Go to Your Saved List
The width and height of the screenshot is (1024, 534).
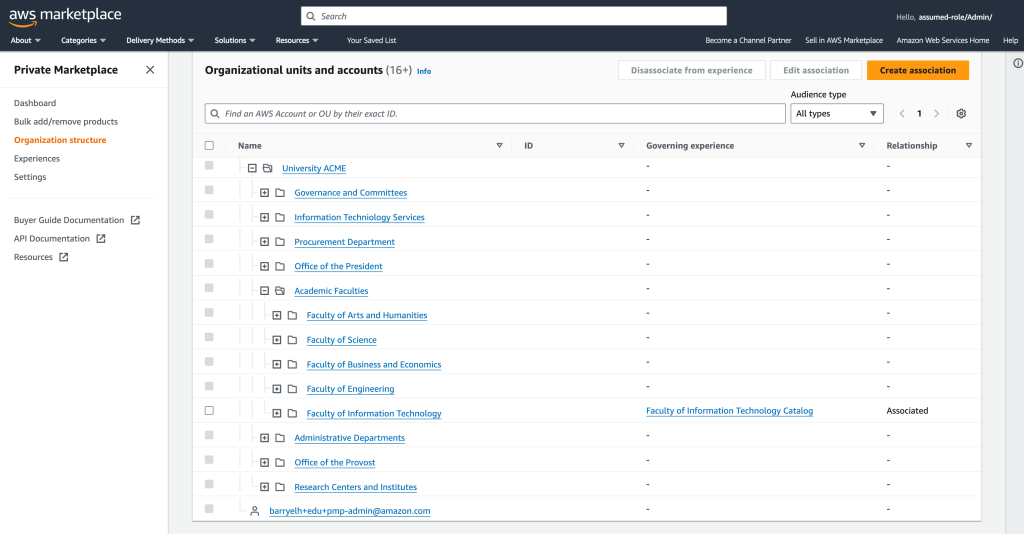tap(372, 40)
